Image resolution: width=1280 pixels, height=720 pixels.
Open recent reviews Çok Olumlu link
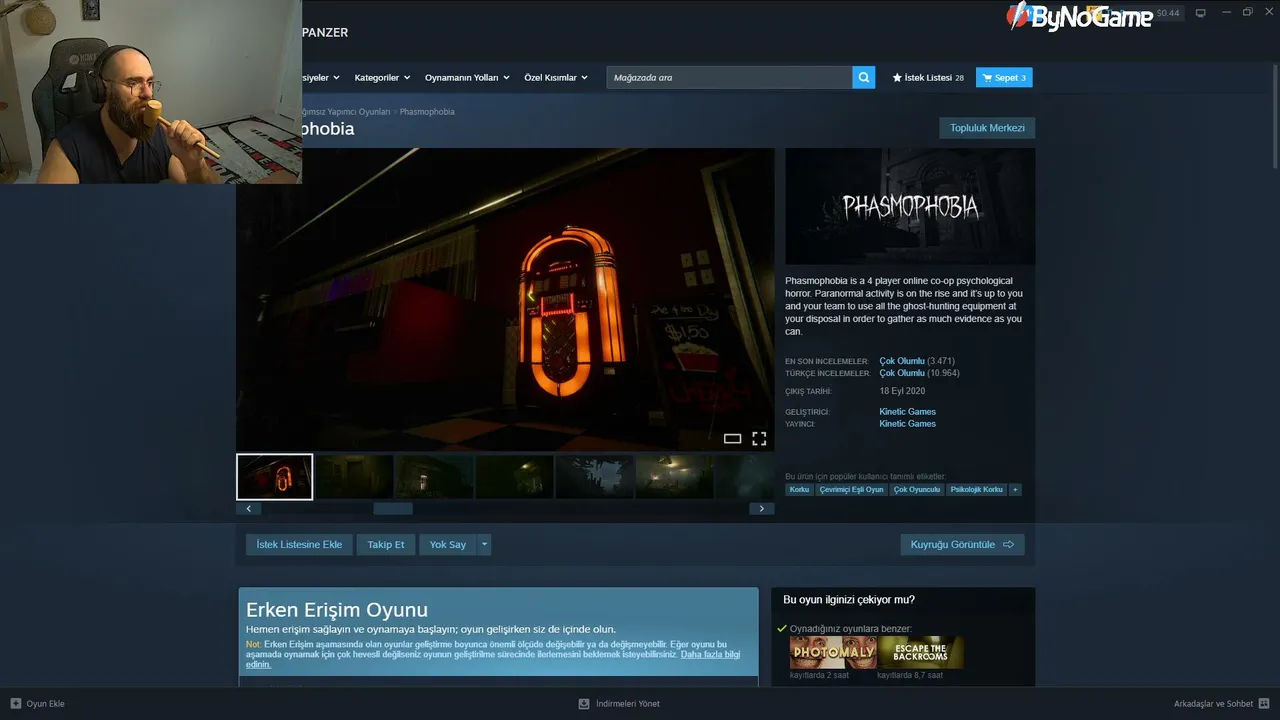[902, 361]
